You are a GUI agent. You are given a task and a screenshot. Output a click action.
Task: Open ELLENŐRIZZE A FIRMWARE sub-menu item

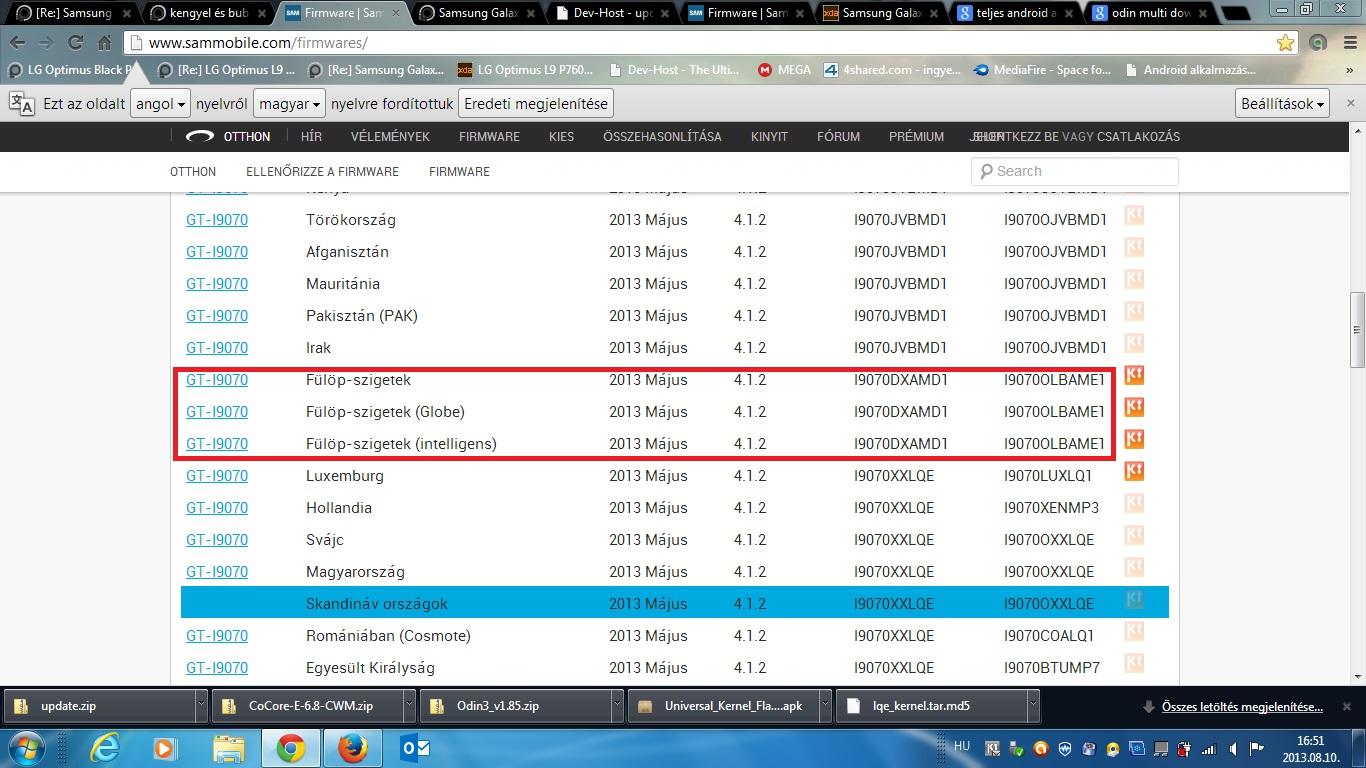pyautogui.click(x=322, y=172)
